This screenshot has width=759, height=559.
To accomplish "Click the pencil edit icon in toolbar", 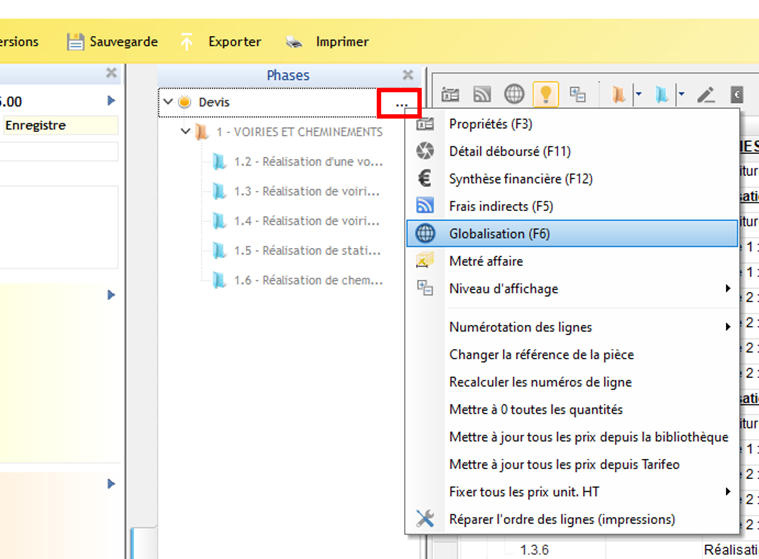I will coord(706,95).
